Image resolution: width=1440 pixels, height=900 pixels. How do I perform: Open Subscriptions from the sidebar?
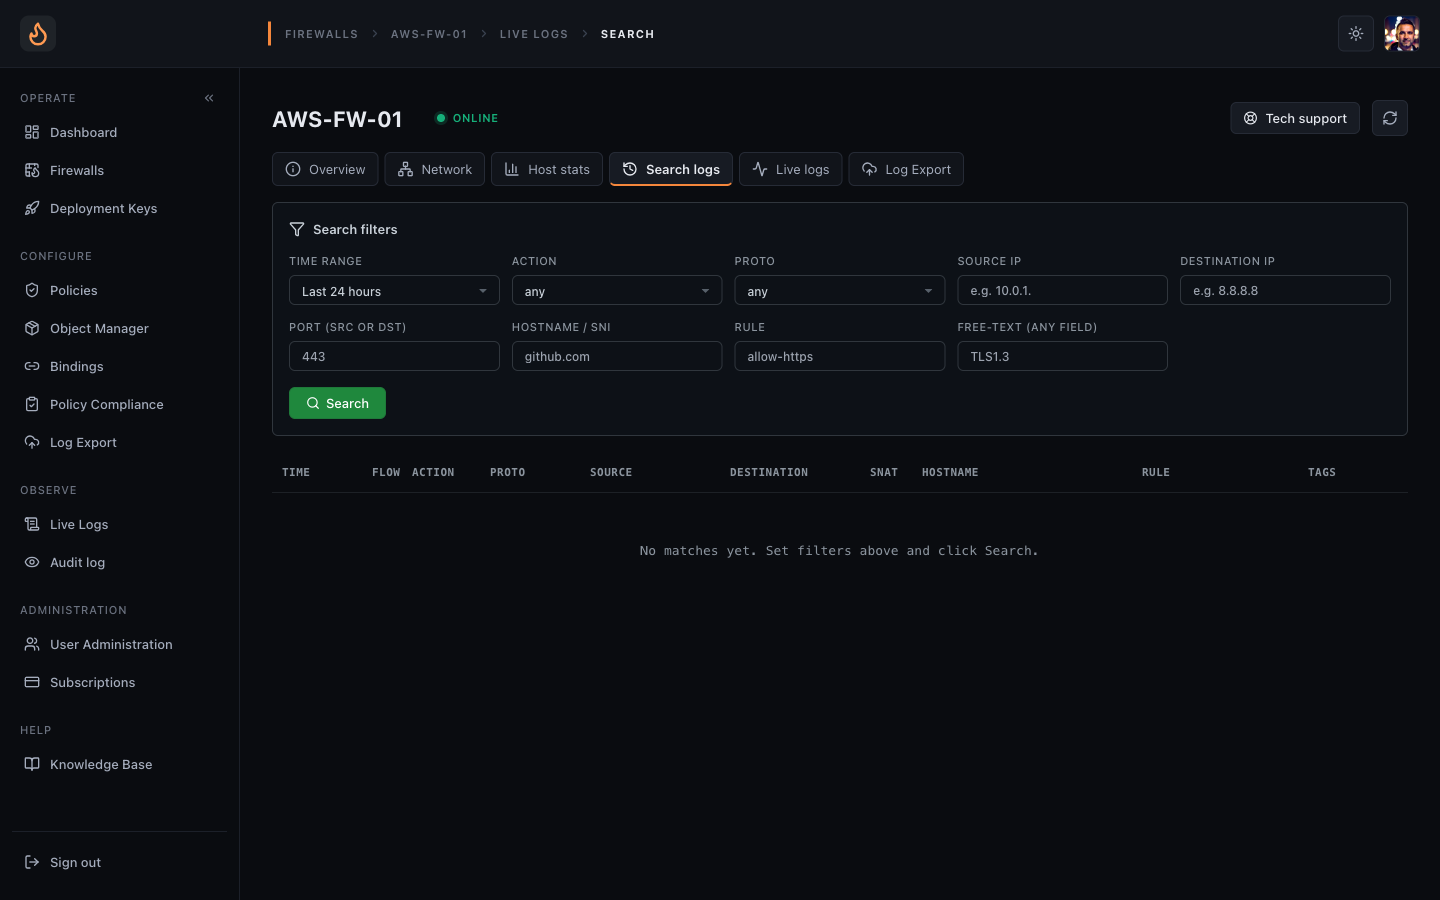click(119, 682)
